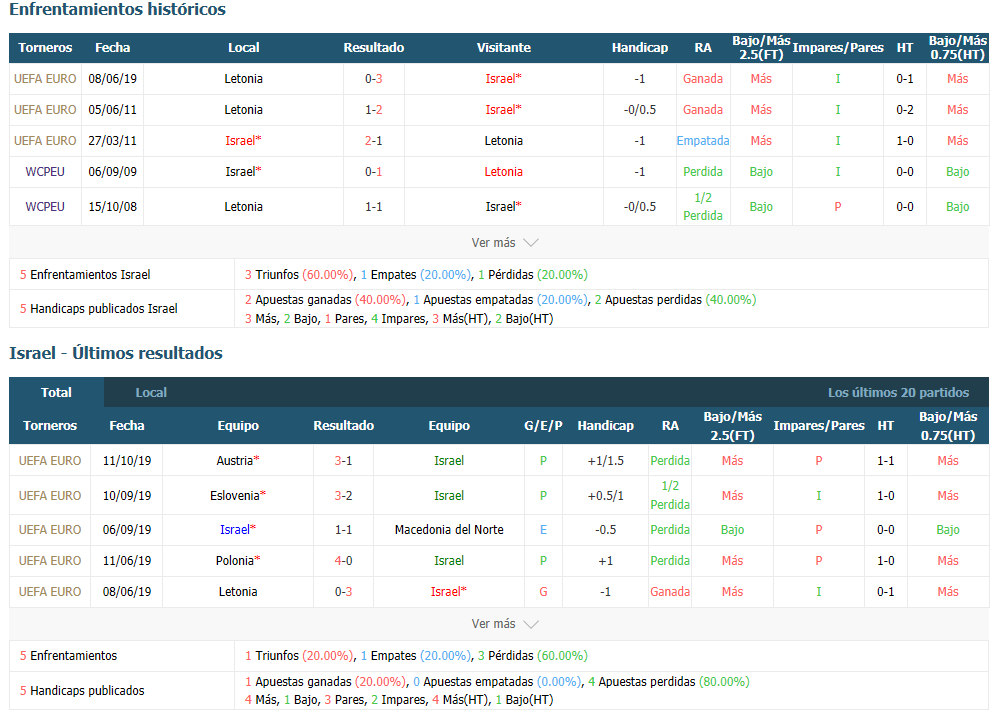Viewport: 996px width, 721px height.
Task: Expand Ver más under Israel Últimos resultados
Action: pyautogui.click(x=504, y=624)
